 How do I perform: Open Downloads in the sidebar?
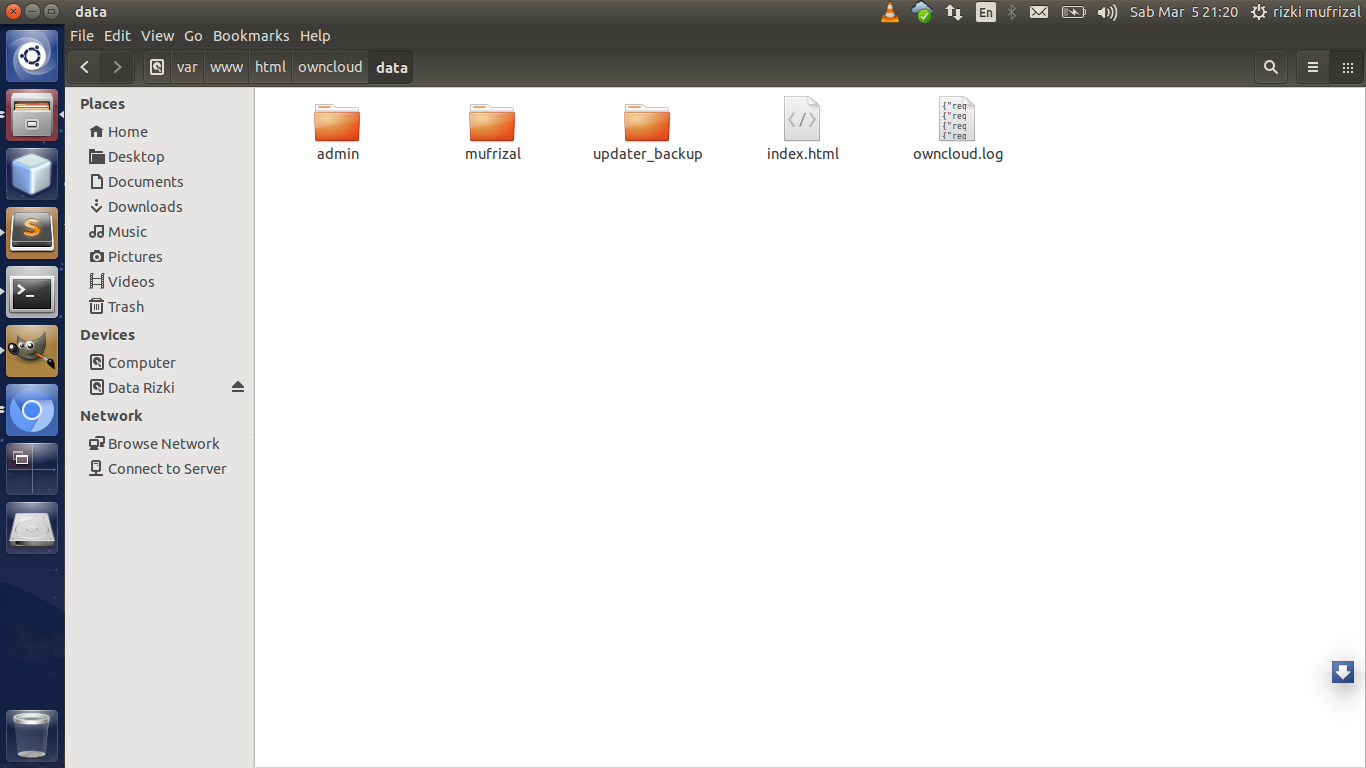[145, 206]
